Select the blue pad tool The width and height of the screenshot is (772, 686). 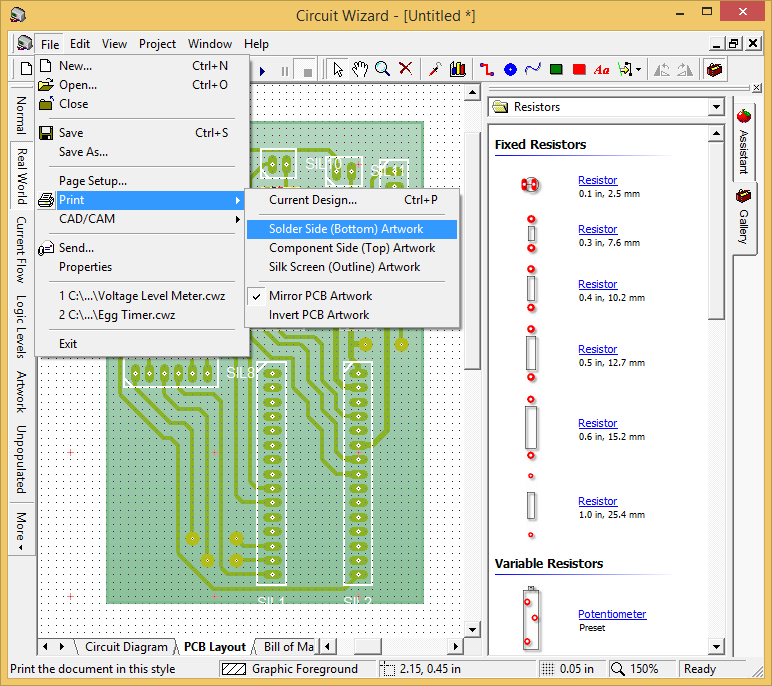click(510, 69)
